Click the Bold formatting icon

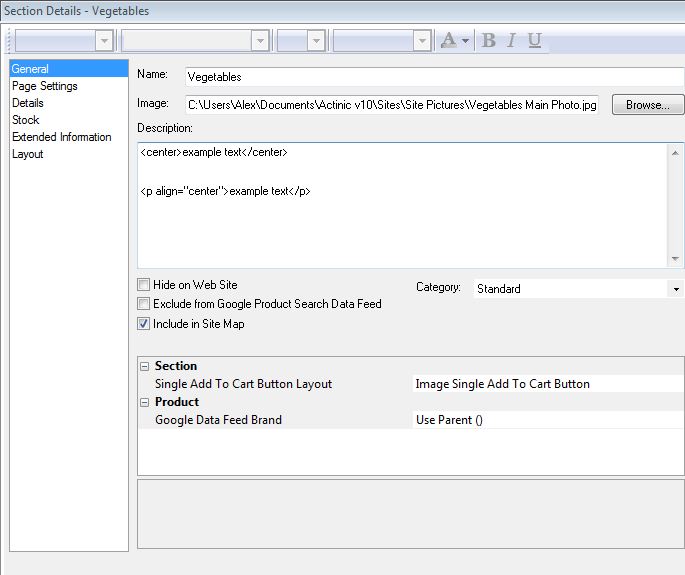pyautogui.click(x=489, y=40)
